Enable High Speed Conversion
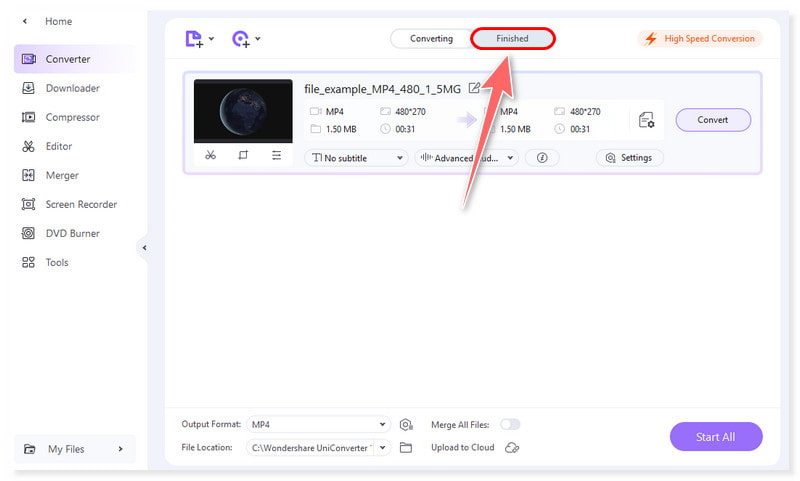The image size is (800, 481). [700, 39]
